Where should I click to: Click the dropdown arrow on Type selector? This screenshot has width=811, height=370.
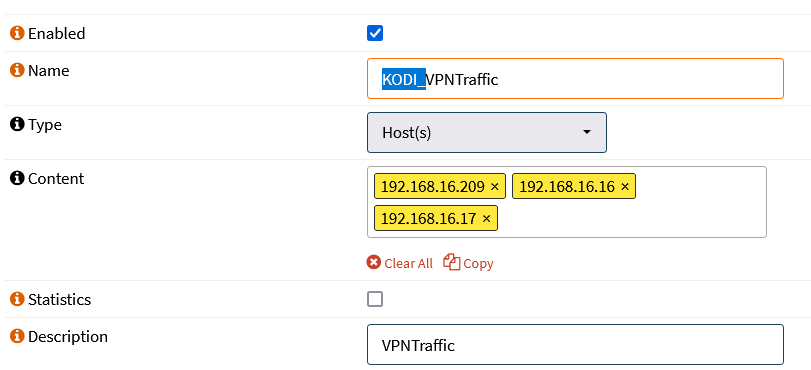(587, 132)
